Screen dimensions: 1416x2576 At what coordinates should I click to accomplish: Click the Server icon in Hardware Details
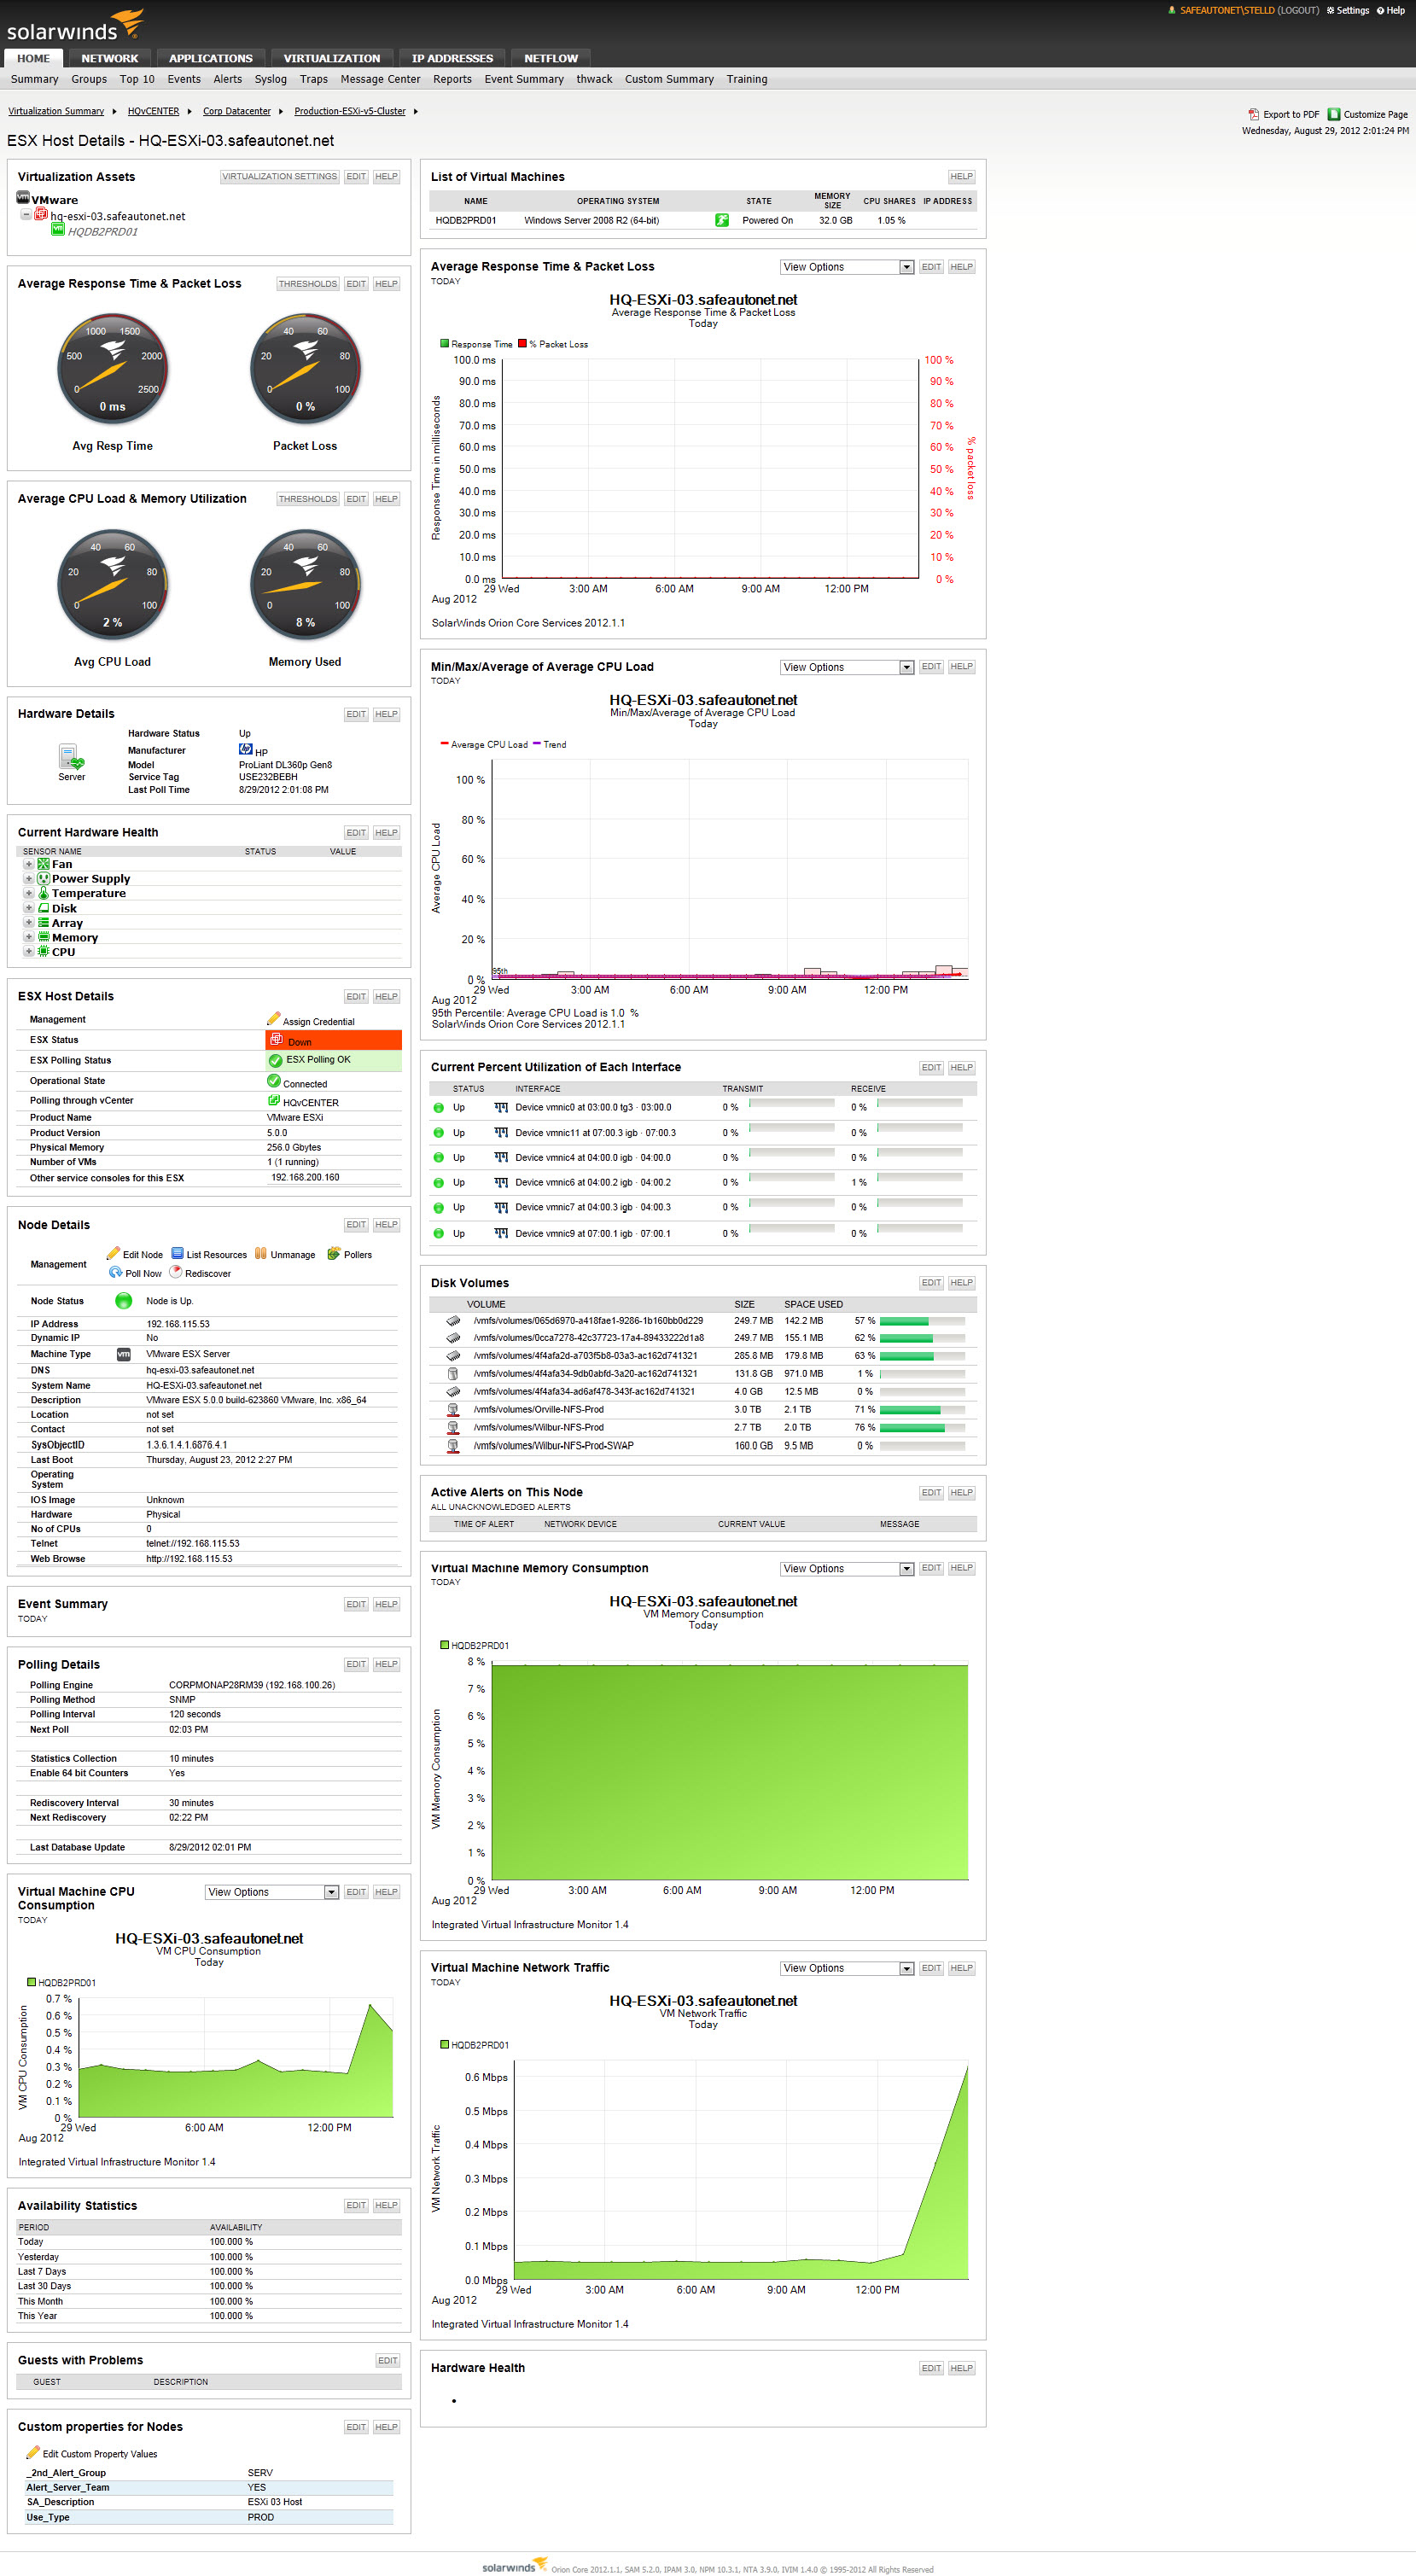(x=71, y=757)
